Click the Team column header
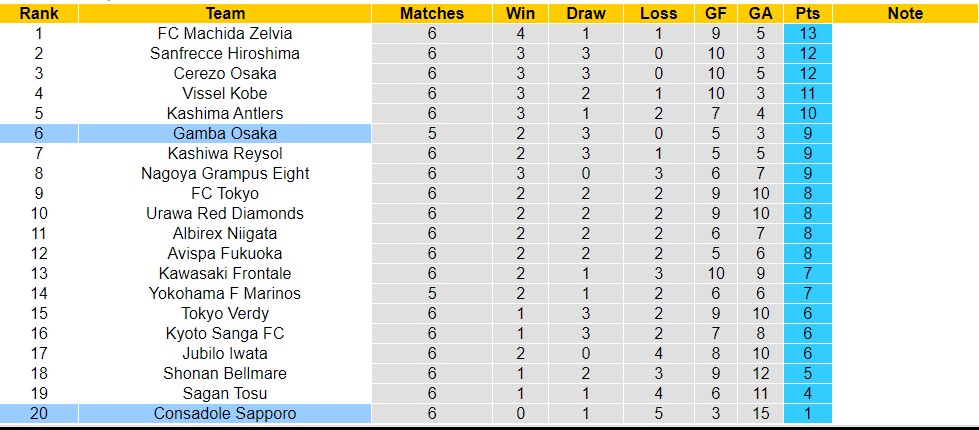Screen dimensions: 979x430 tap(225, 13)
